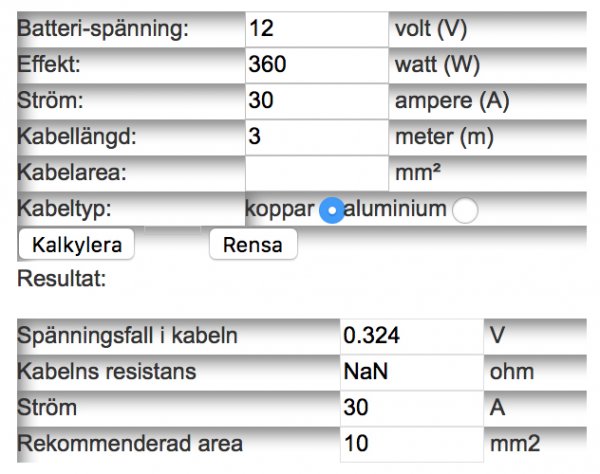
Task: Click the Kabellängd meter input field
Action: (x=315, y=137)
